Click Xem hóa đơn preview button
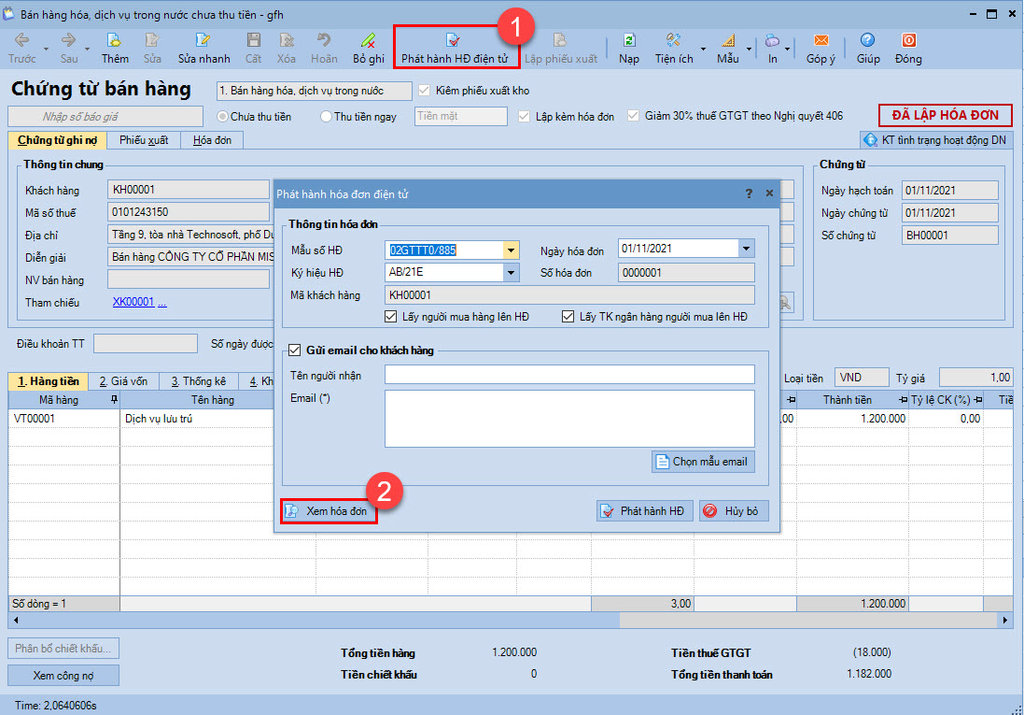Screen dimensions: 1024x715 point(329,511)
